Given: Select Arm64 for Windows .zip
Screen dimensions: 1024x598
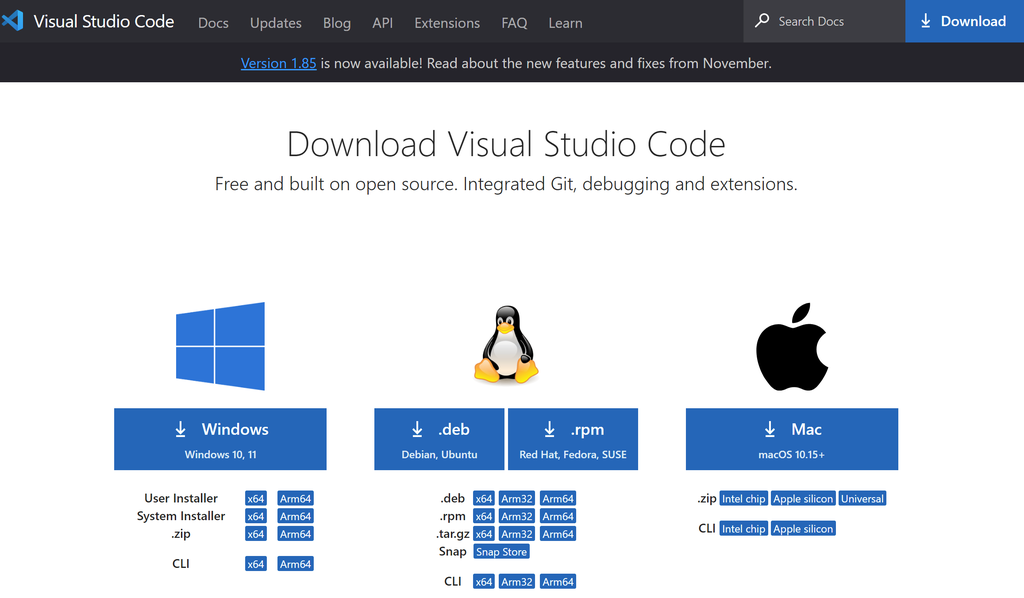Looking at the screenshot, I should (295, 534).
